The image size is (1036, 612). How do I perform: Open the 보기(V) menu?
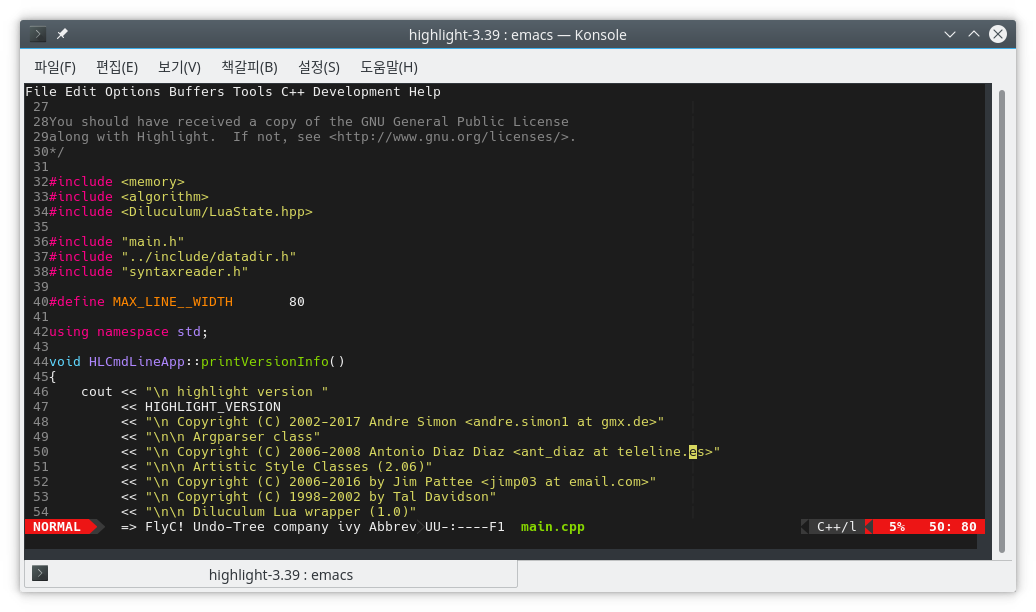click(179, 67)
